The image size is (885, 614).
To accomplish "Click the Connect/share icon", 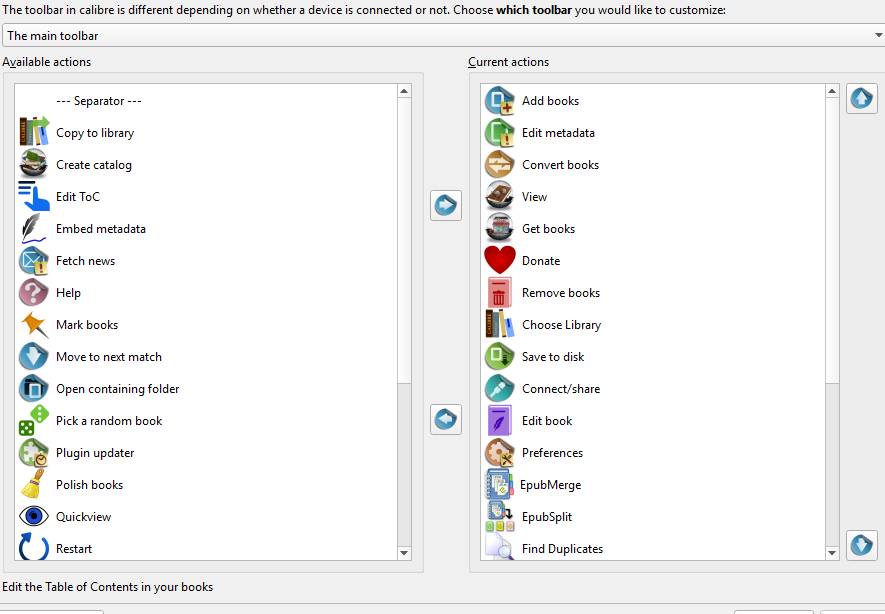I will tap(500, 388).
